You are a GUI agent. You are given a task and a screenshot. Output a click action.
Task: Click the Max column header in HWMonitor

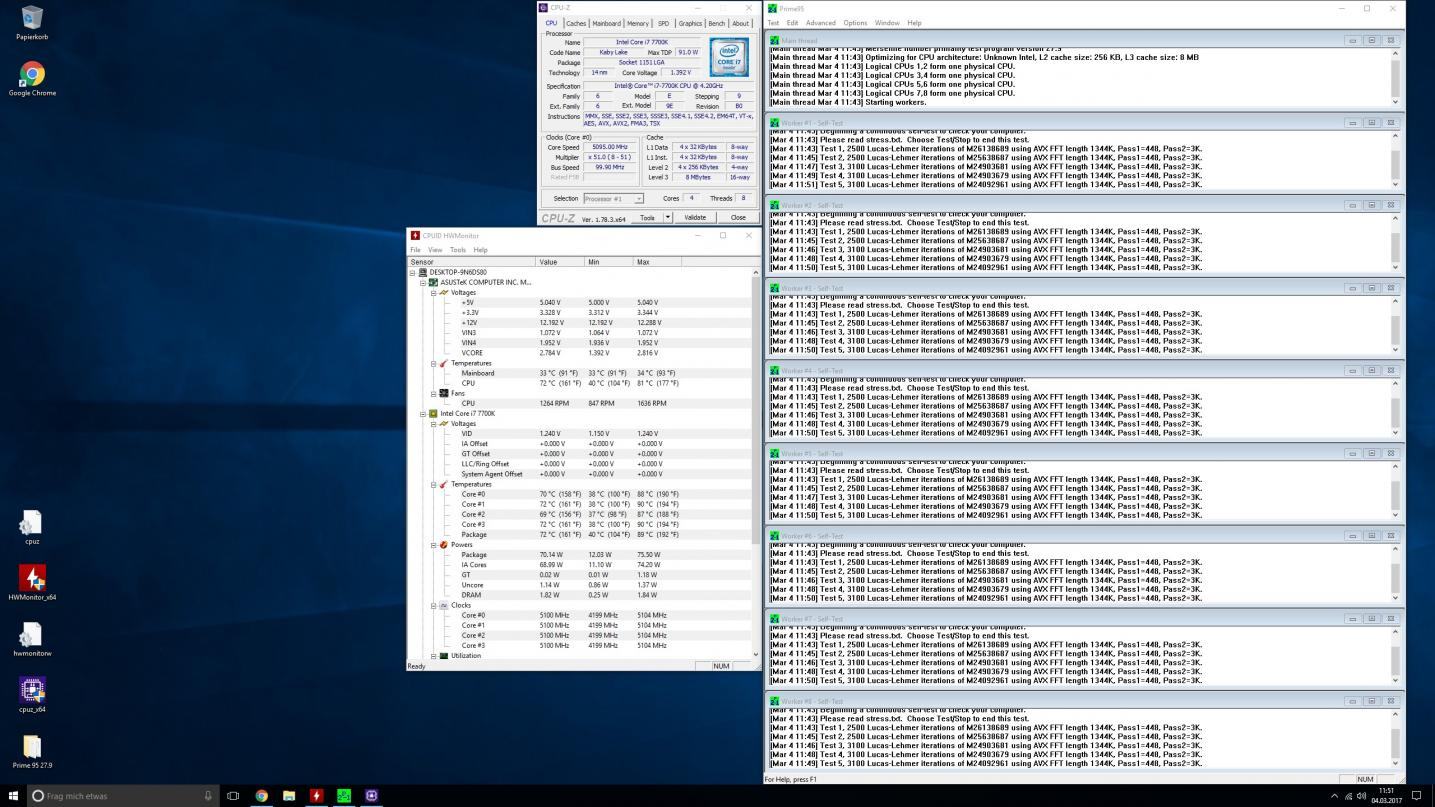[x=657, y=262]
